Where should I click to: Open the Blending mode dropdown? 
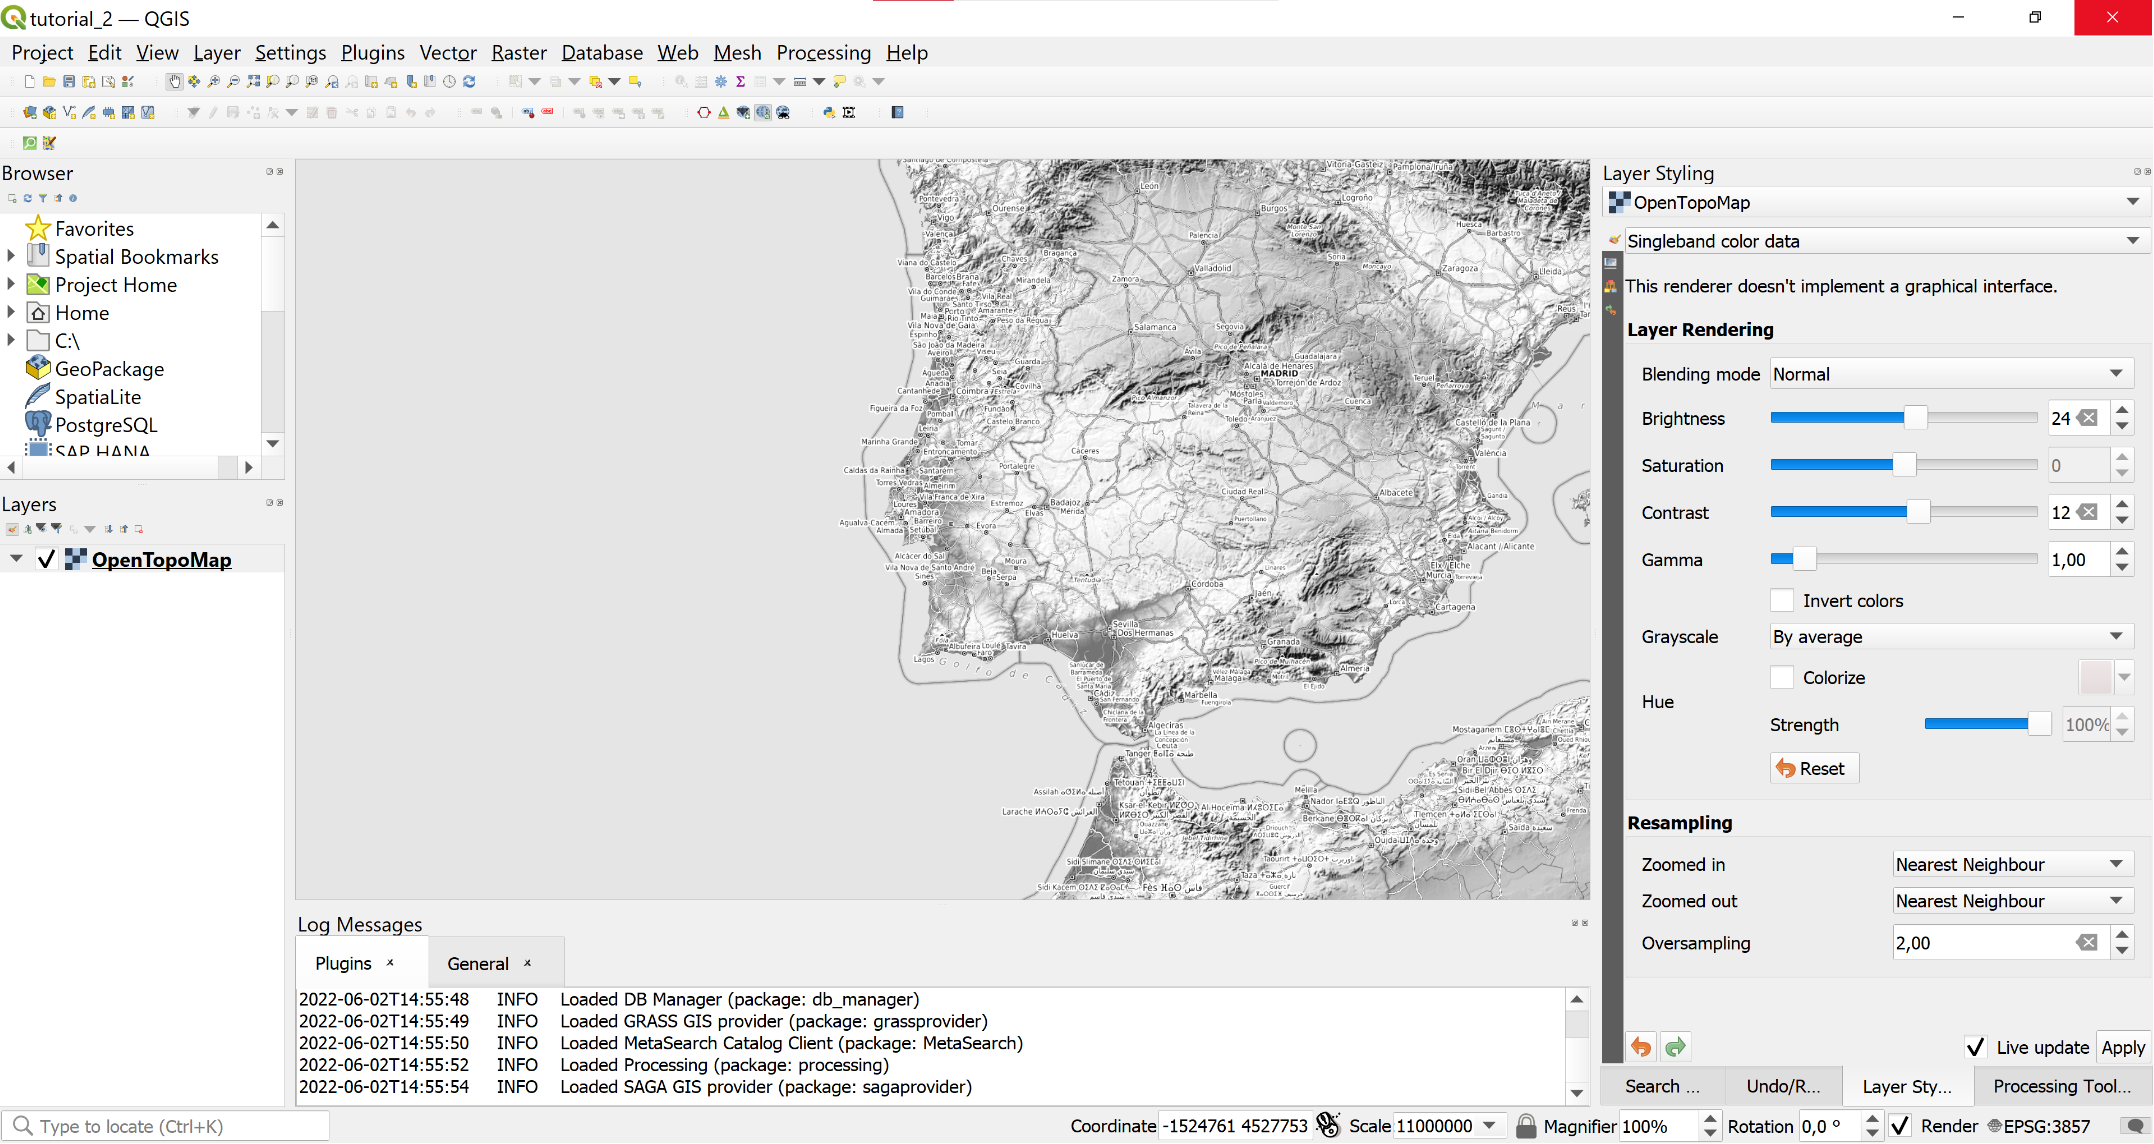point(1951,374)
